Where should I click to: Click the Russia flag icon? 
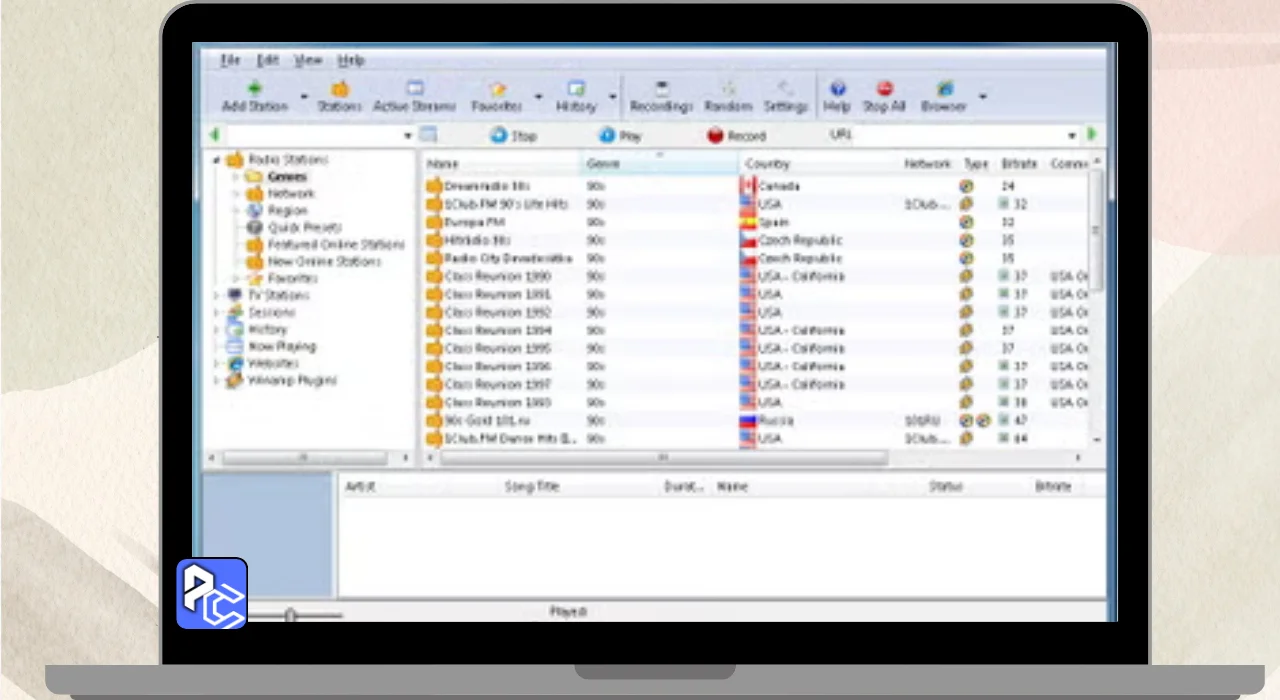[747, 420]
